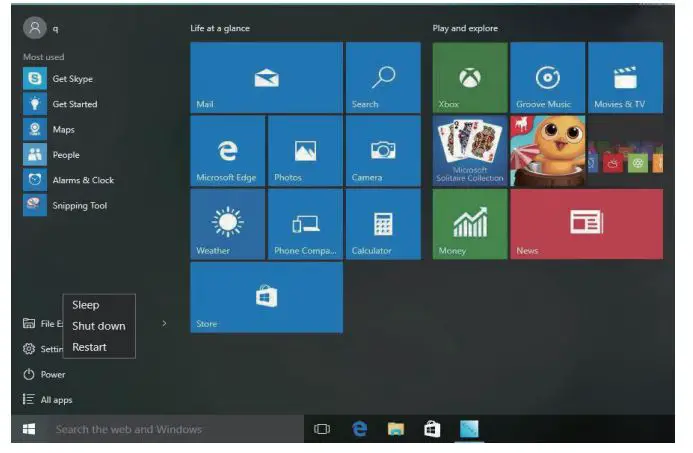Open File Explorer from the taskbar
693x453 pixels.
(396, 429)
